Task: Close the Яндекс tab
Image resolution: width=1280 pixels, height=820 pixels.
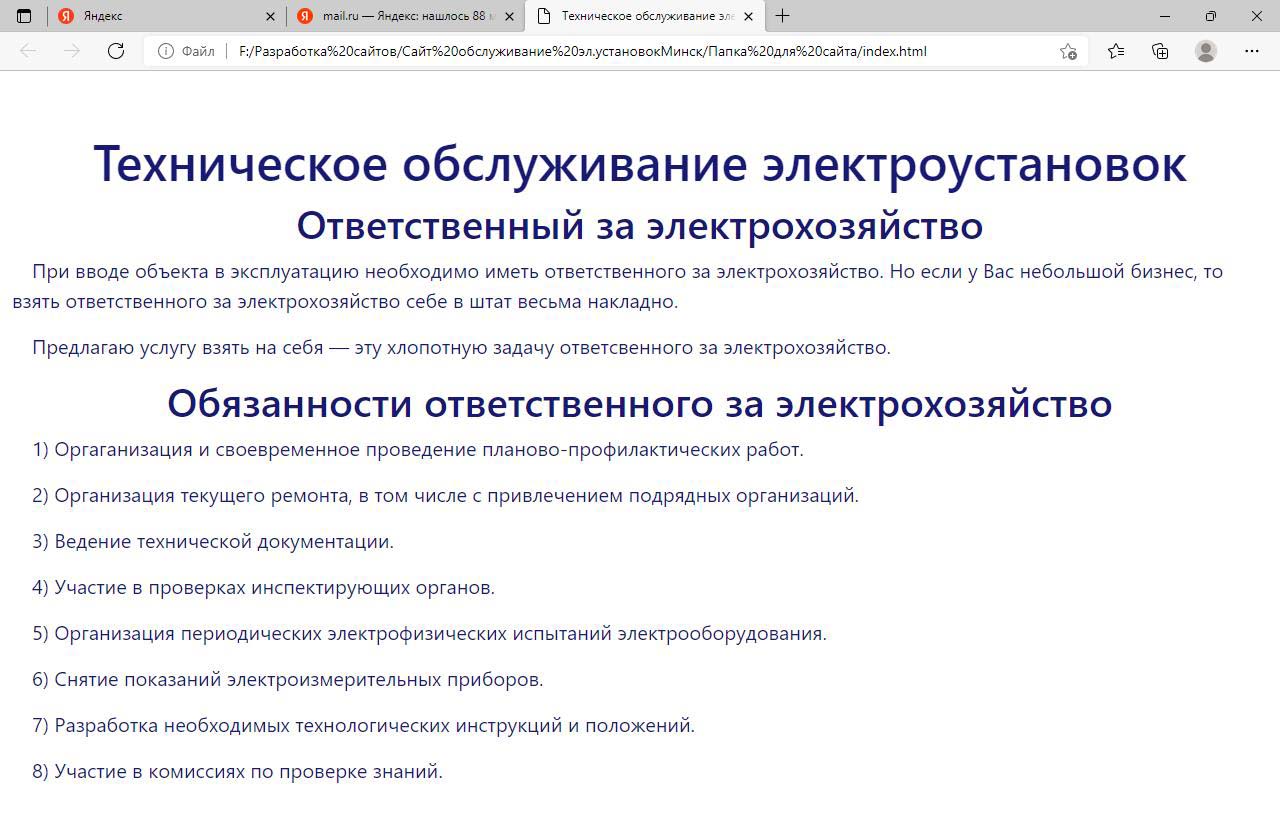Action: click(x=271, y=16)
